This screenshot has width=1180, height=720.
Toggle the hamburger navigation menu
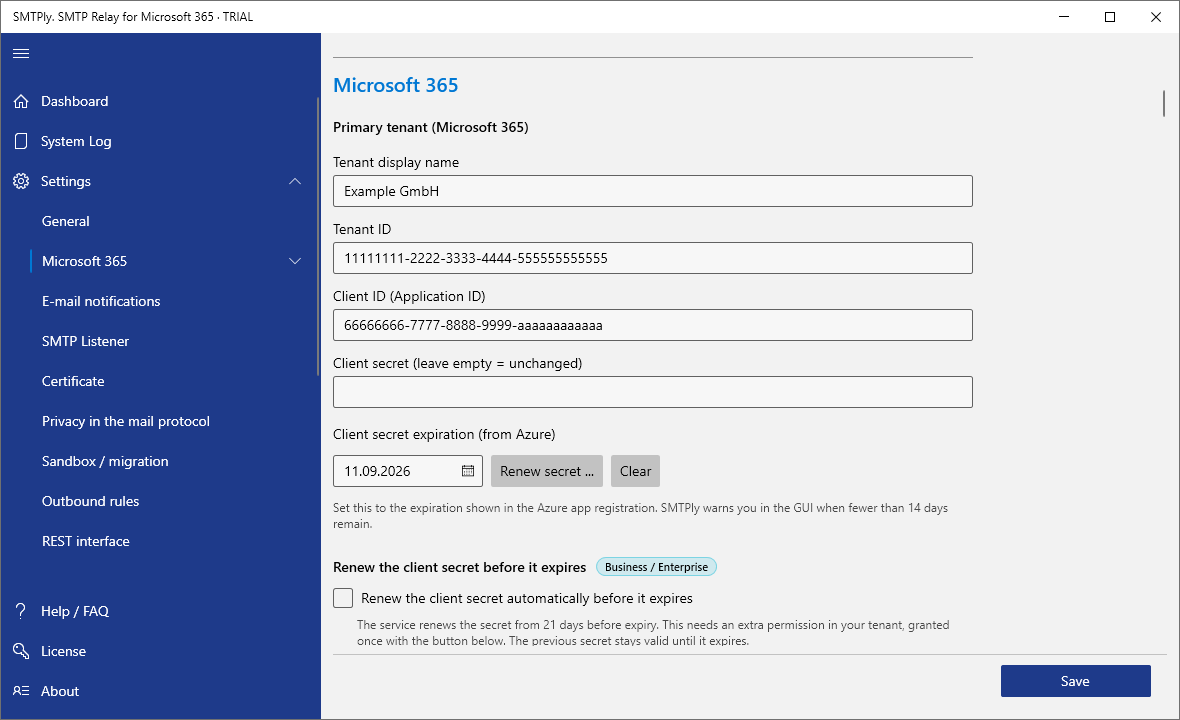click(21, 53)
